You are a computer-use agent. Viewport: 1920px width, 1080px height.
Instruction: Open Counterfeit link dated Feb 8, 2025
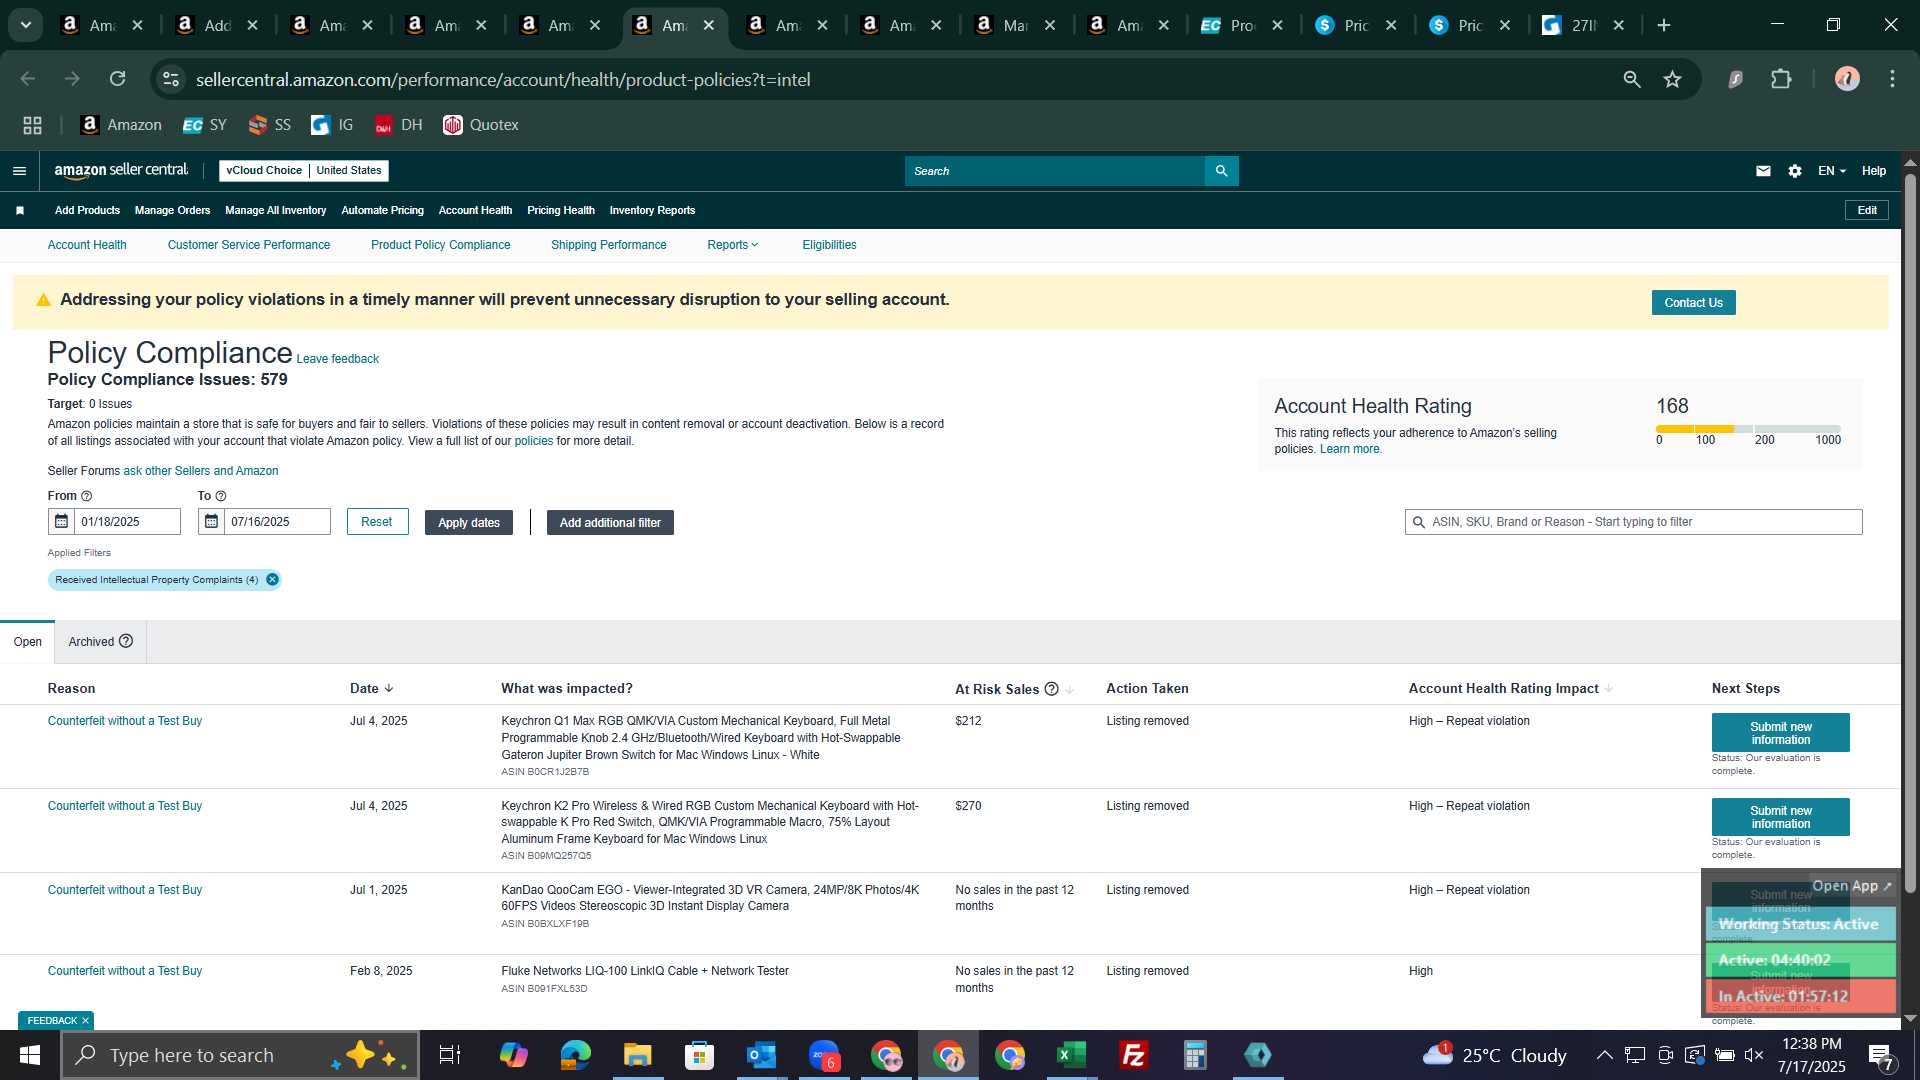click(x=125, y=971)
